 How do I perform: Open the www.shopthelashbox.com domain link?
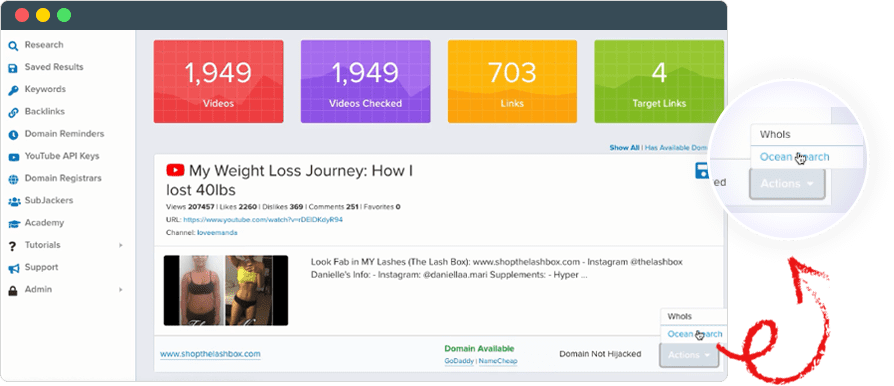pos(210,354)
